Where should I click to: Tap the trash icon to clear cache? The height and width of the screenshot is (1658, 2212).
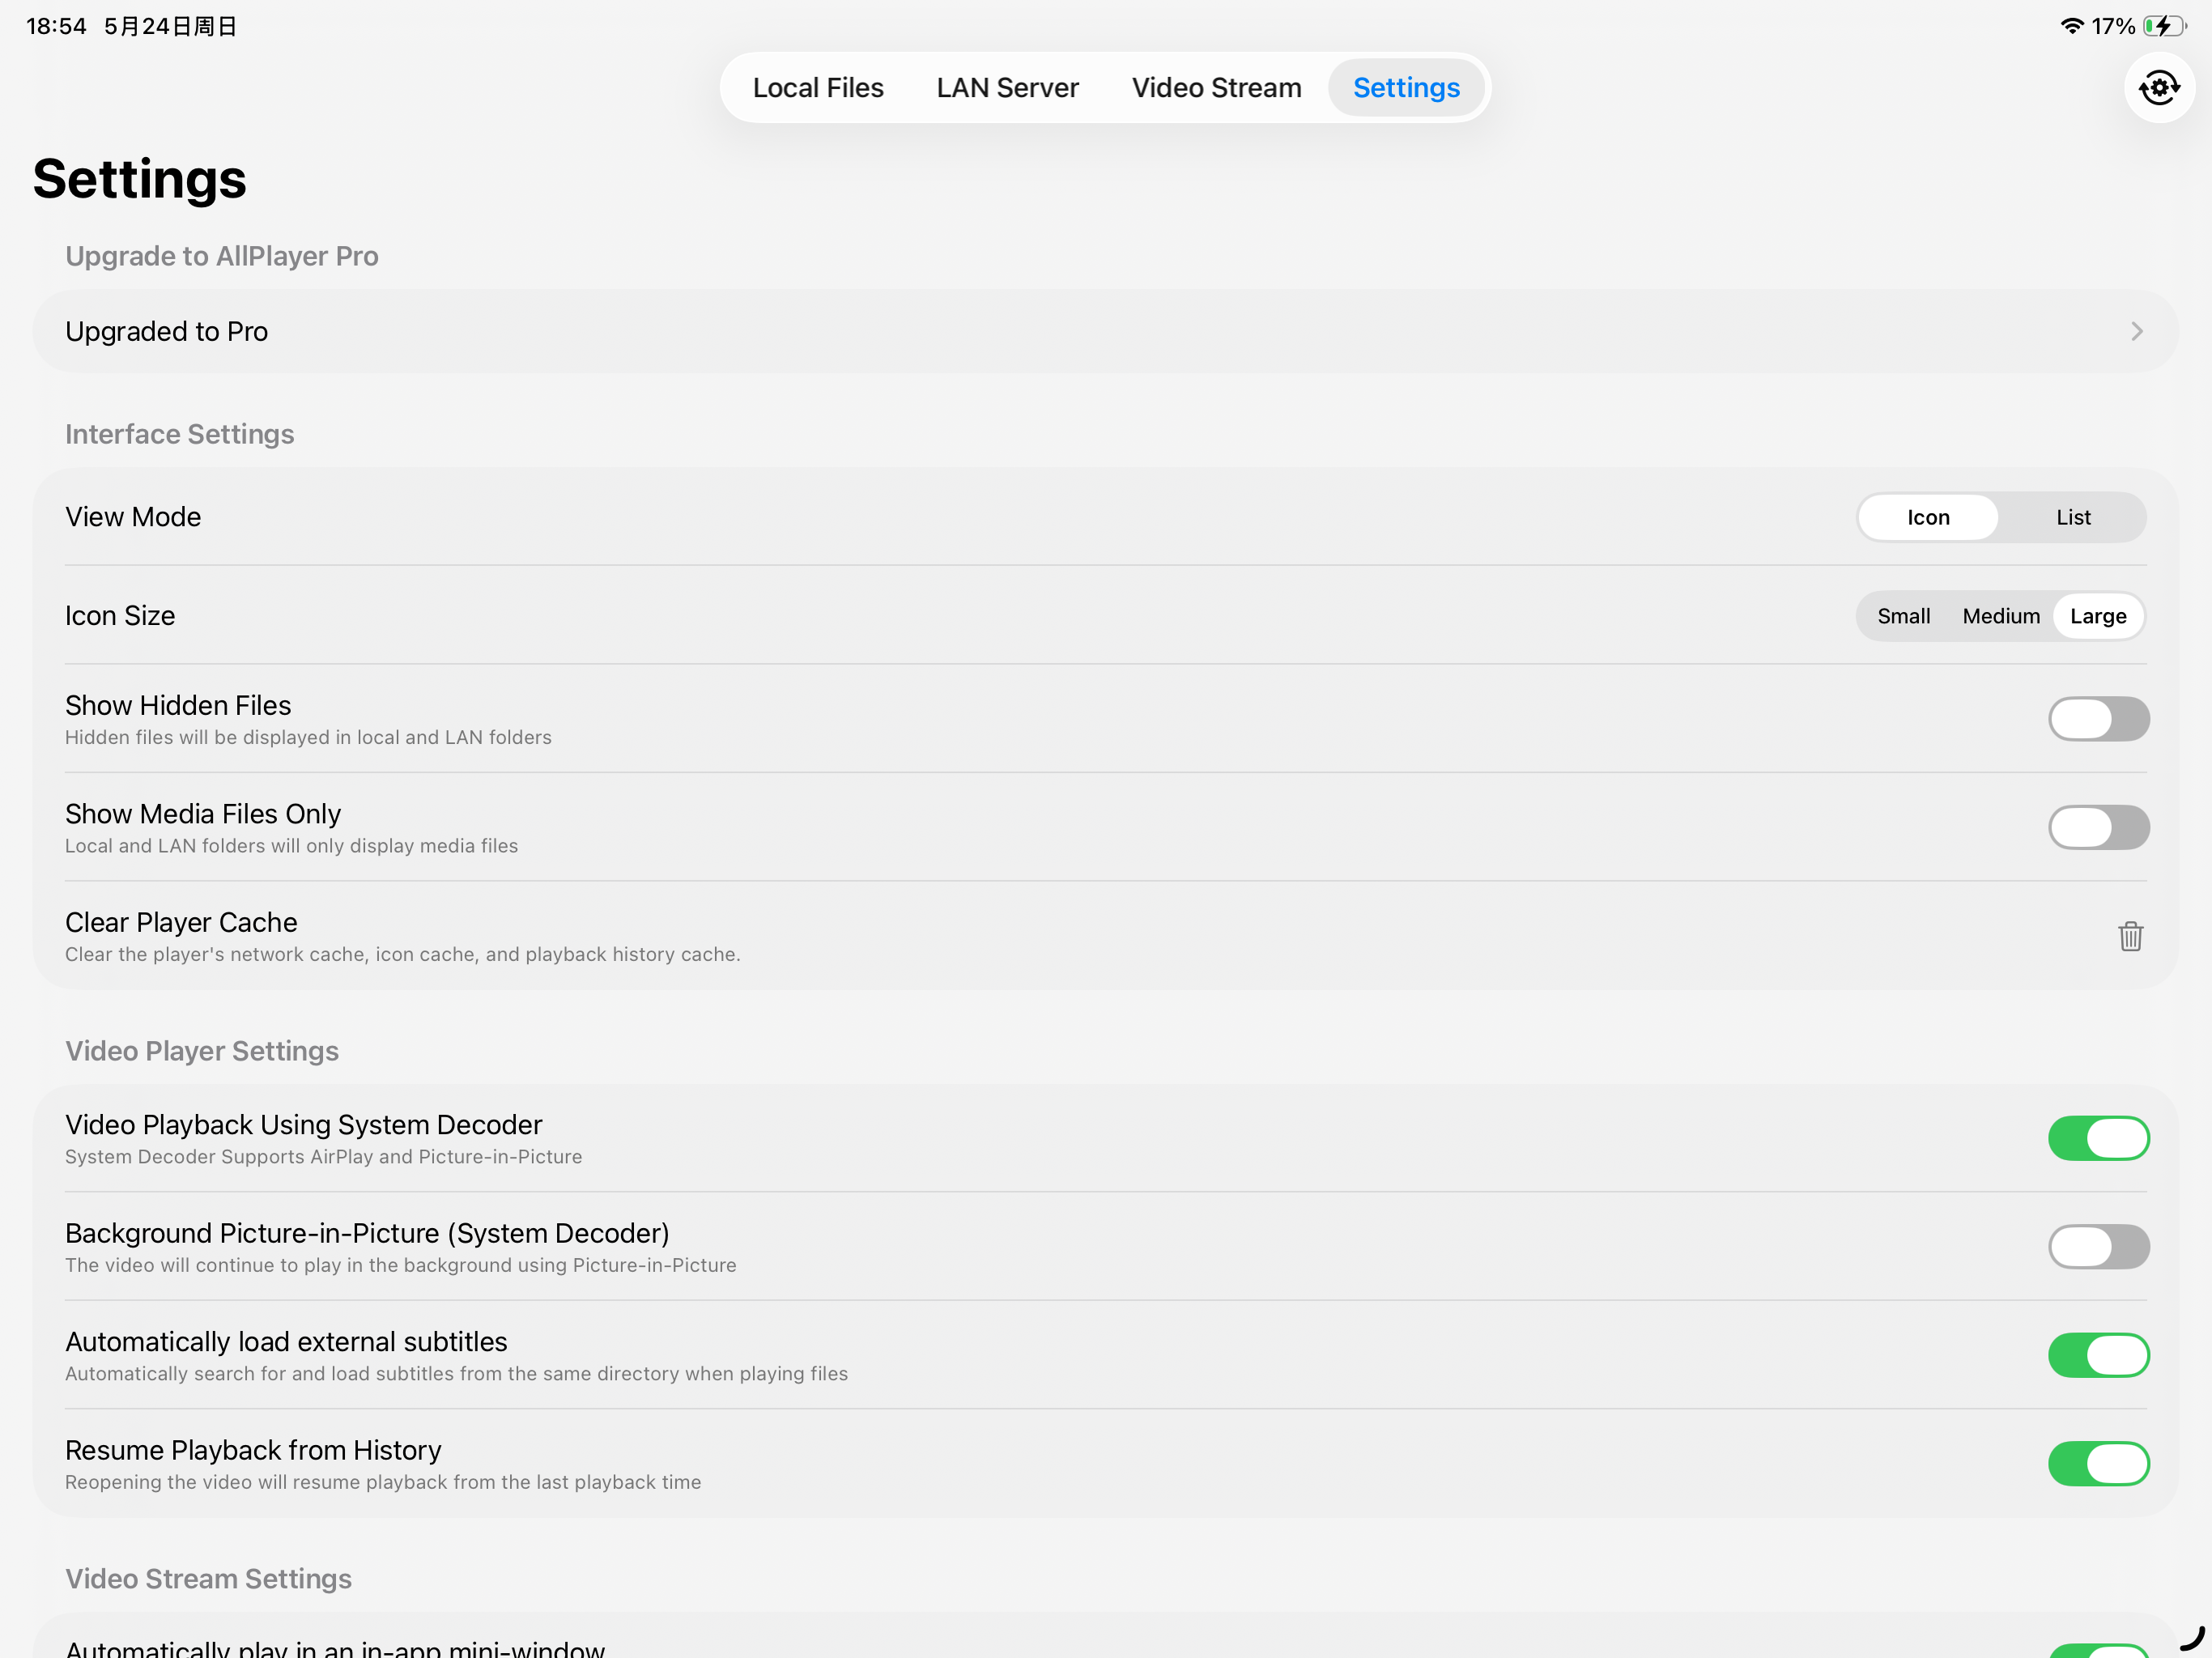2130,936
